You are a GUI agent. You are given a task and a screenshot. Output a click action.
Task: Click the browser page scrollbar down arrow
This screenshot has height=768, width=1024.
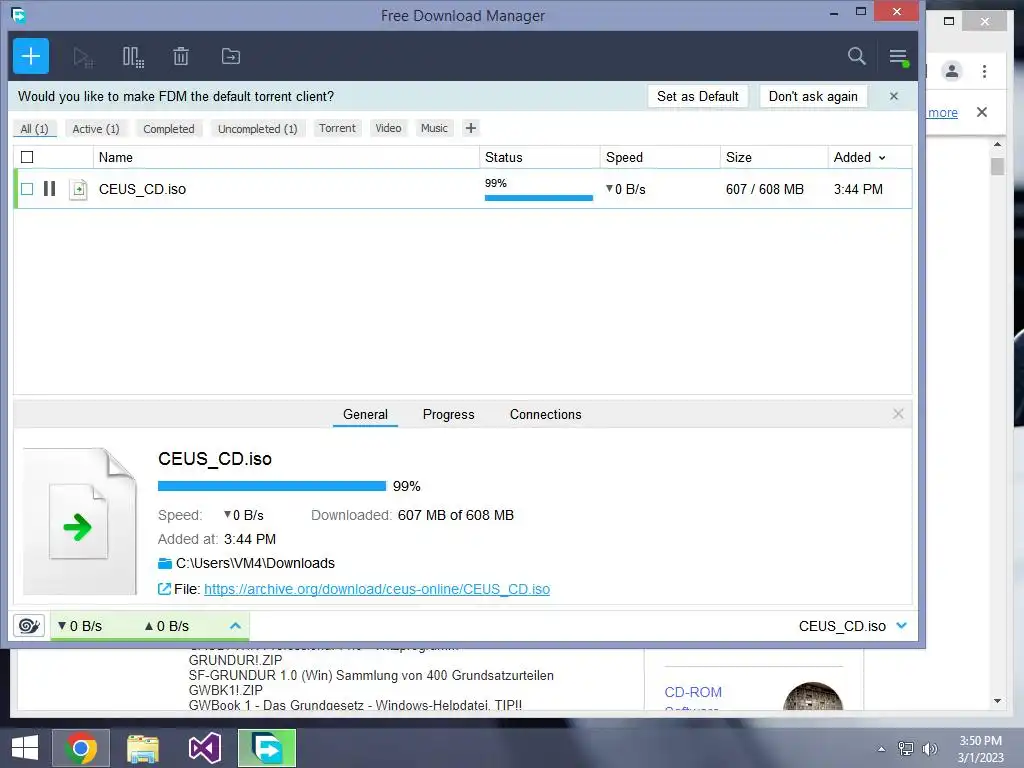pyautogui.click(x=997, y=701)
